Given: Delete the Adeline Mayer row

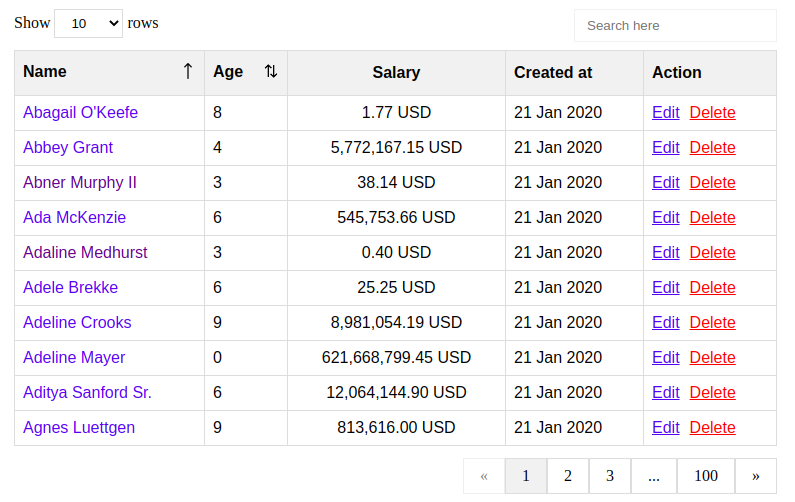Looking at the screenshot, I should pos(712,358).
